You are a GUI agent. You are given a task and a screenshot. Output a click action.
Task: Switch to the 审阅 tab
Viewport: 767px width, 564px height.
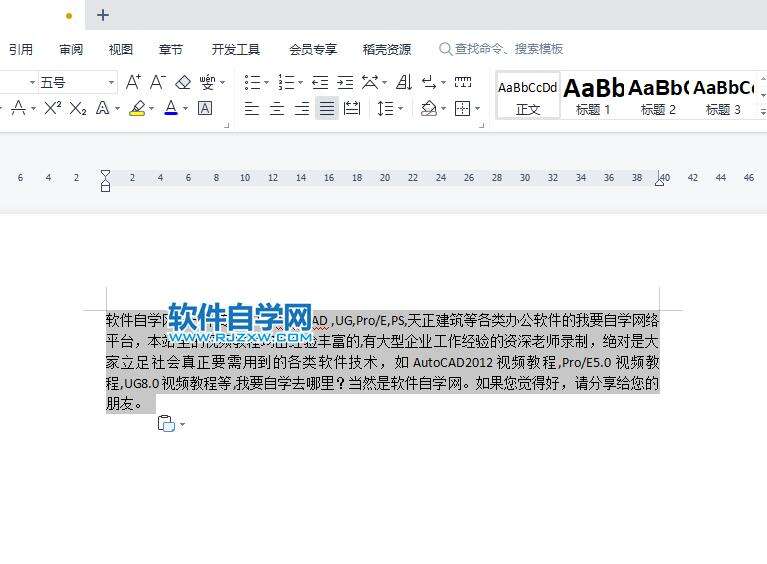point(71,49)
